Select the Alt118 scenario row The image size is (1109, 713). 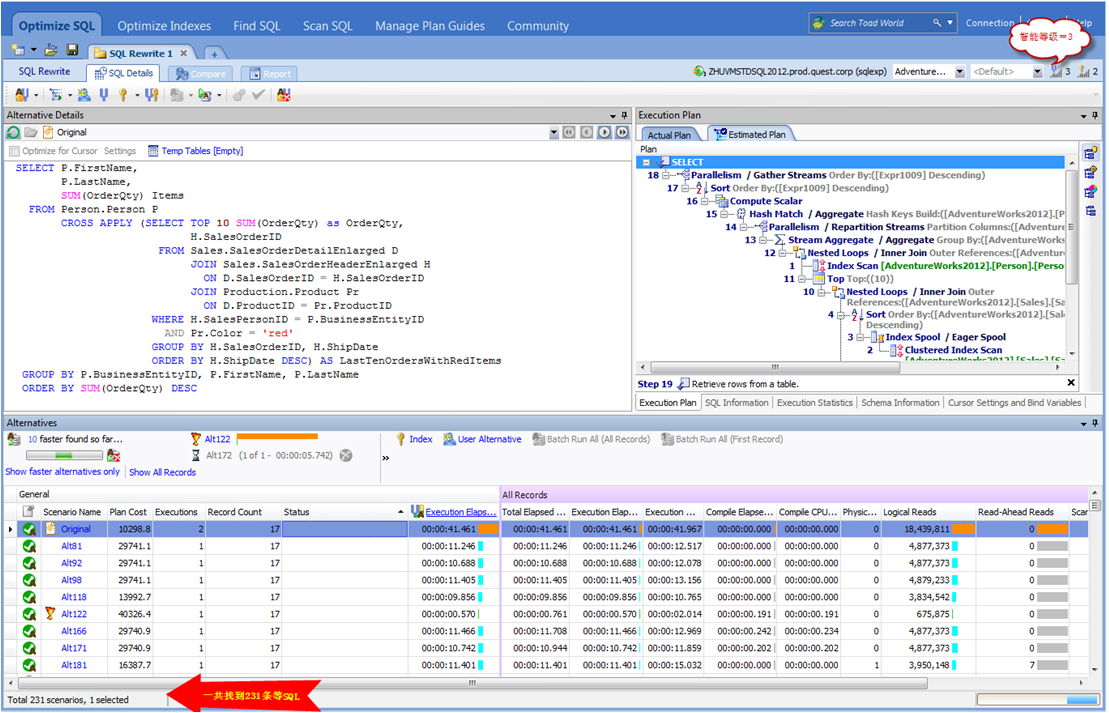pyautogui.click(x=546, y=597)
